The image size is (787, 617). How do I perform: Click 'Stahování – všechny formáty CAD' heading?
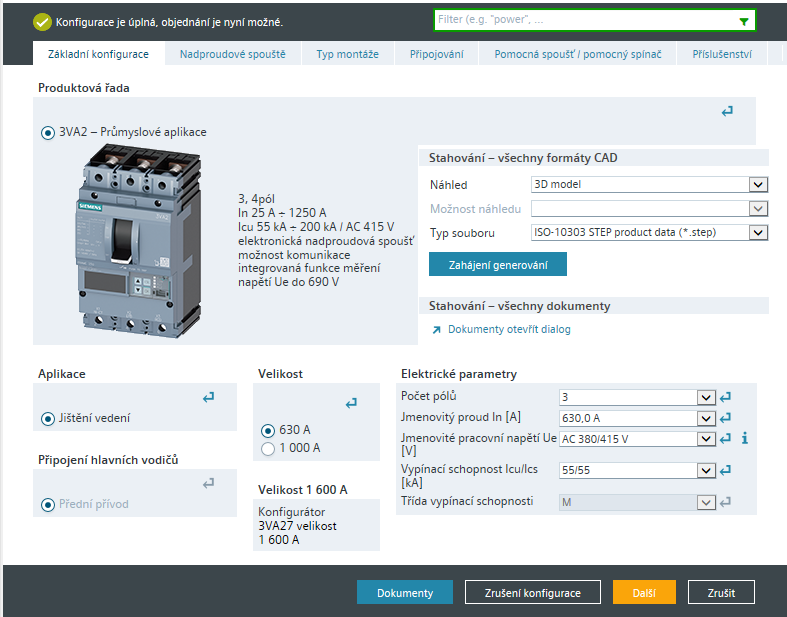[523, 158]
